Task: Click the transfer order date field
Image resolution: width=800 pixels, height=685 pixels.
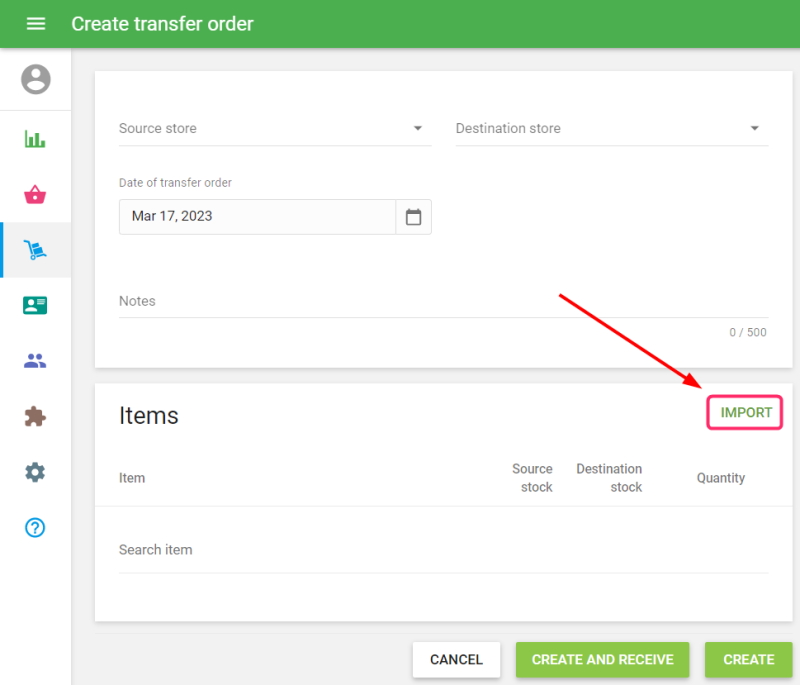Action: point(257,217)
